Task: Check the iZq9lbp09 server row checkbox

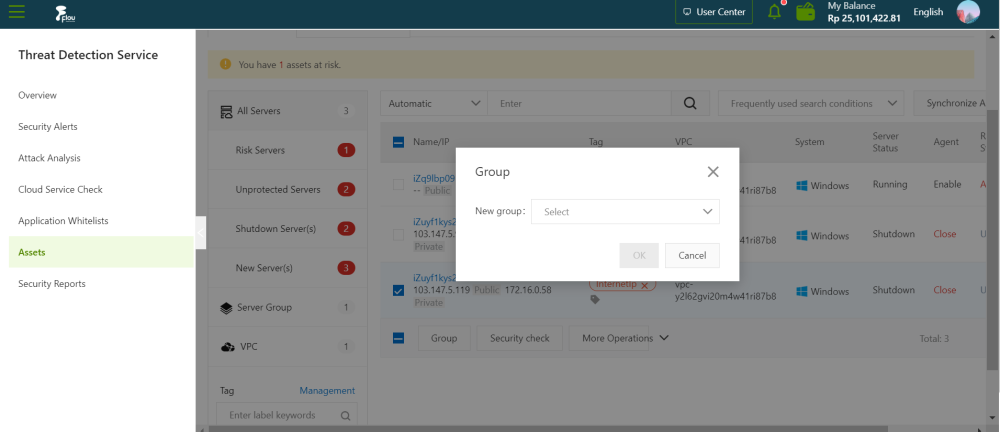Action: pos(398,184)
